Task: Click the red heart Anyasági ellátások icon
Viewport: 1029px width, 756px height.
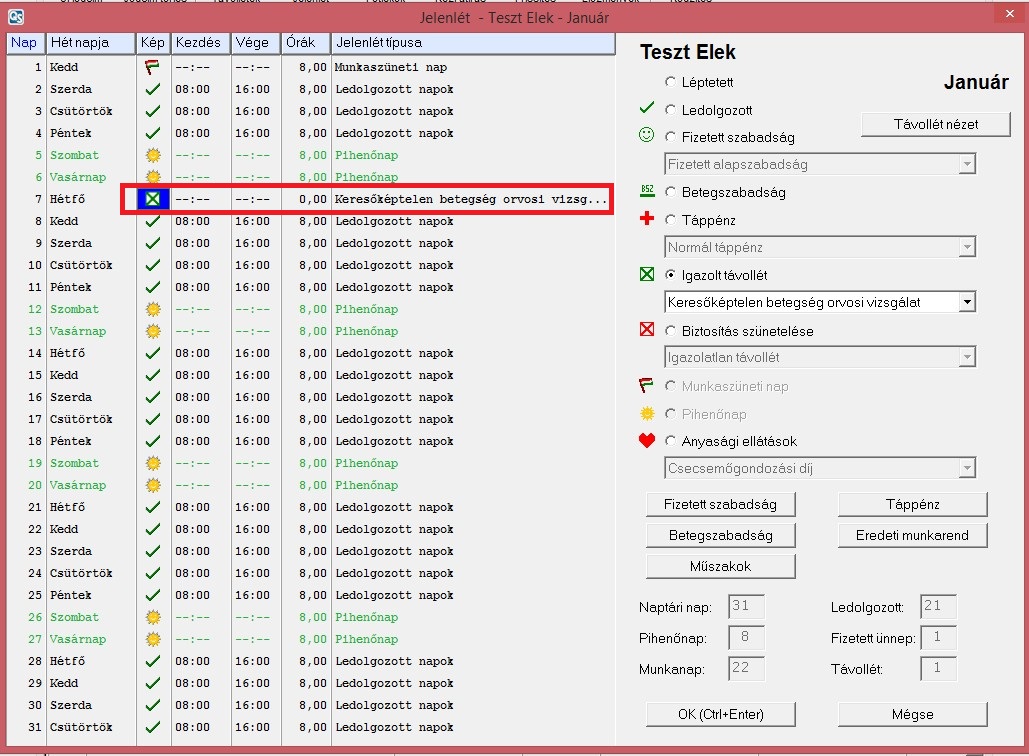Action: 647,441
